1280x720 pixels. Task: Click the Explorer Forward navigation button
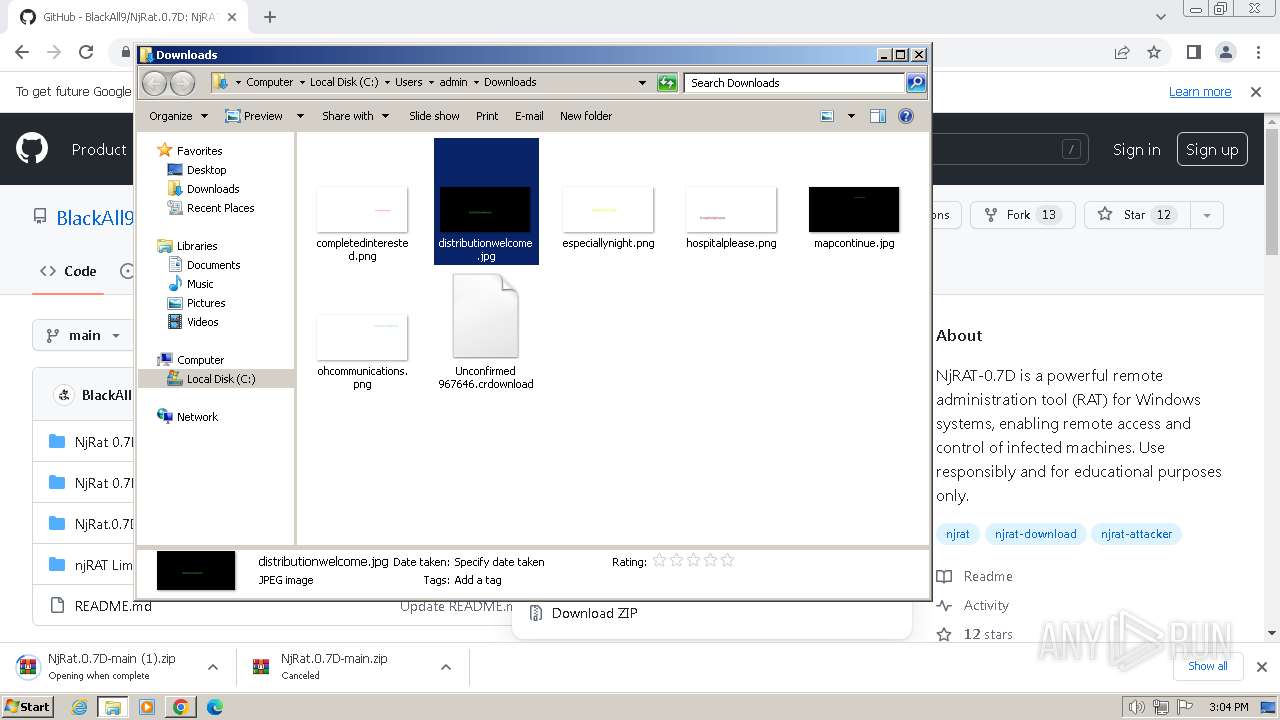tap(182, 83)
